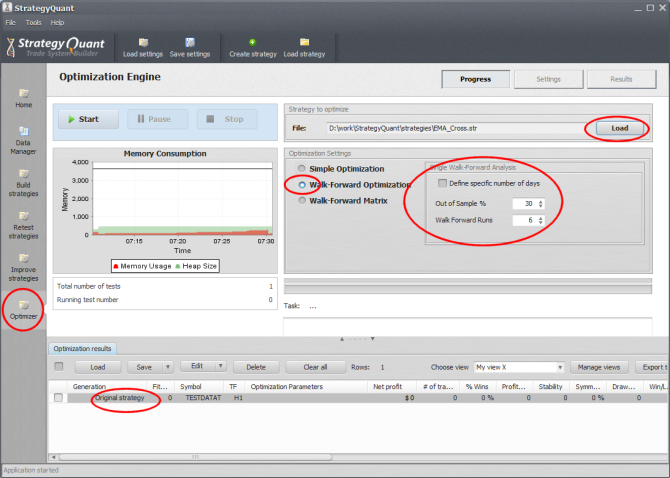Image resolution: width=670 pixels, height=478 pixels.
Task: Click the Export button
Action: (652, 367)
